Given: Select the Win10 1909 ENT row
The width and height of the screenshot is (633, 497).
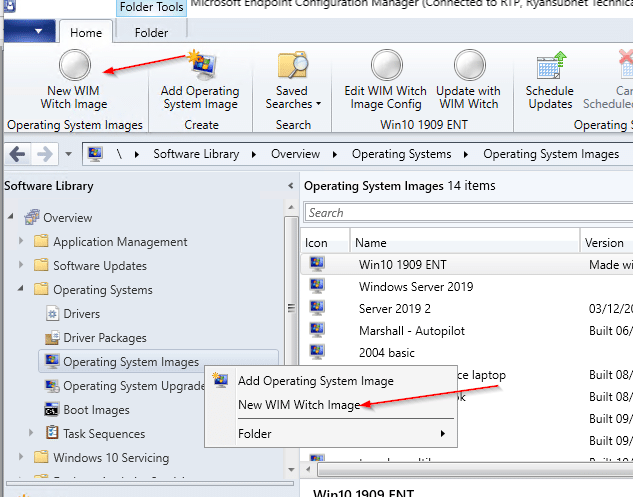Looking at the screenshot, I should pos(467,264).
